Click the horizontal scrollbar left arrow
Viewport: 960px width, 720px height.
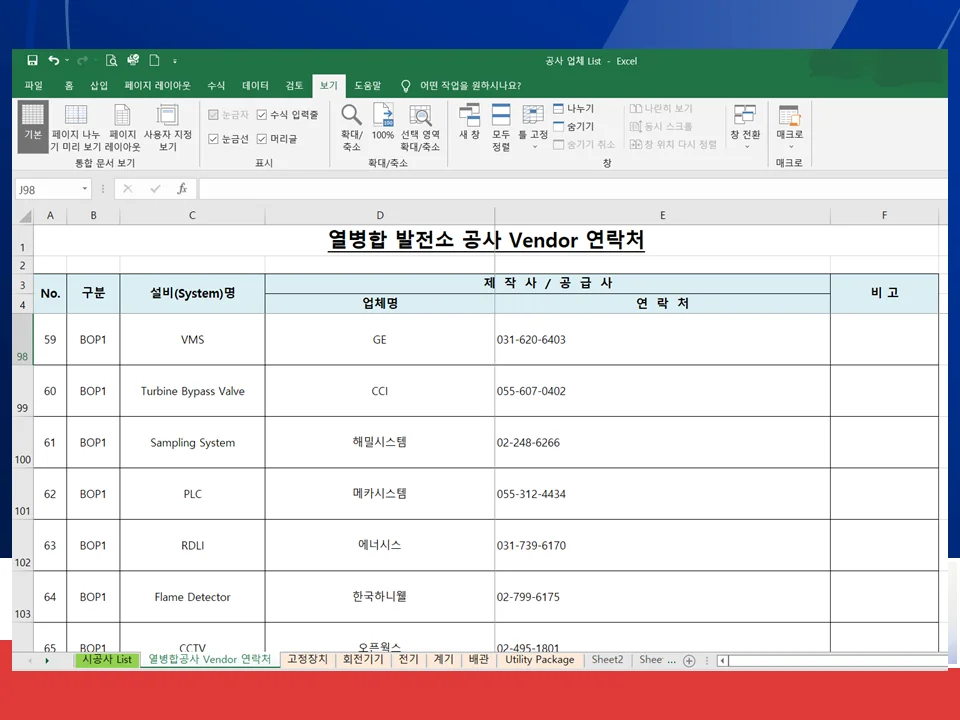(x=722, y=661)
